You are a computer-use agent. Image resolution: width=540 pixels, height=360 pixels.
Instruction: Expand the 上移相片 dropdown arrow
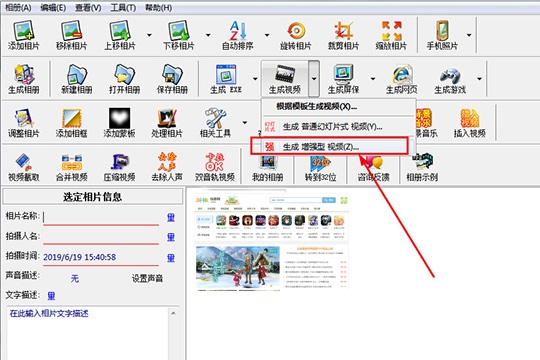(x=149, y=35)
